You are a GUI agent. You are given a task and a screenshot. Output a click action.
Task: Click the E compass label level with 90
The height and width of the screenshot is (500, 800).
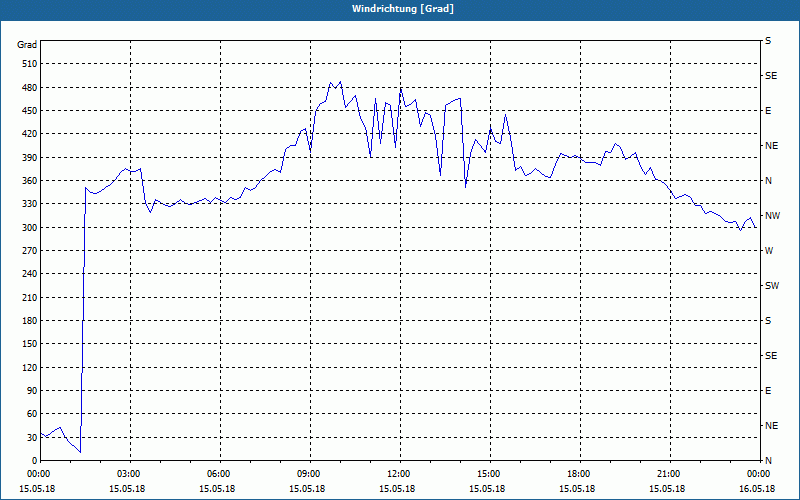click(x=768, y=391)
